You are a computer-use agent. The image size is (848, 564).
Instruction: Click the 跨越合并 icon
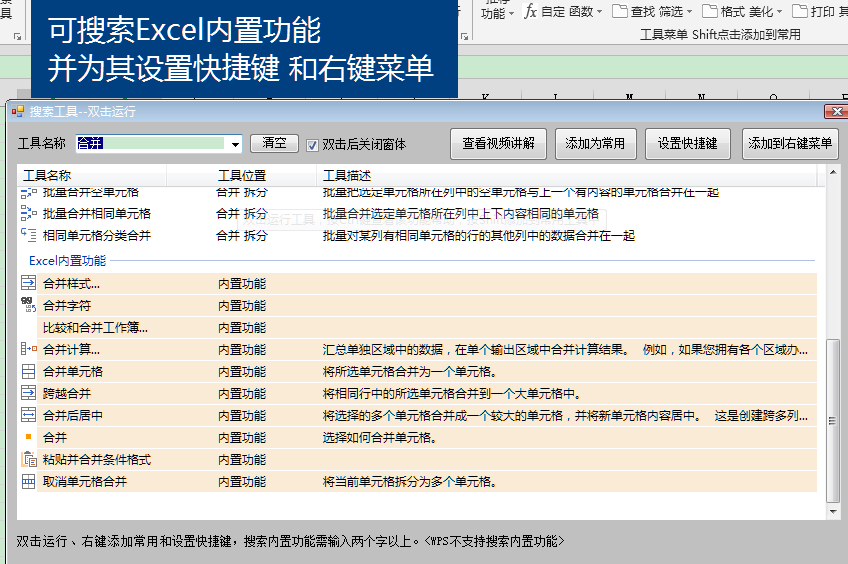[28, 394]
